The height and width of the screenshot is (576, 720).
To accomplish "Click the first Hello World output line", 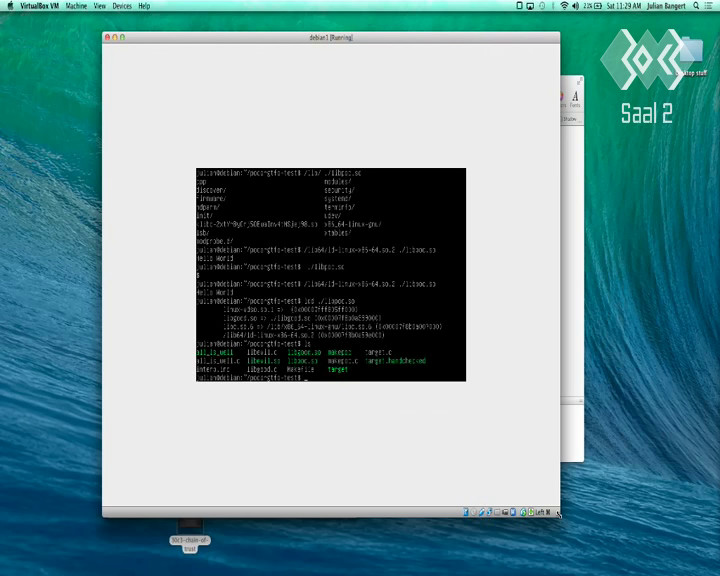I will pyautogui.click(x=215, y=259).
